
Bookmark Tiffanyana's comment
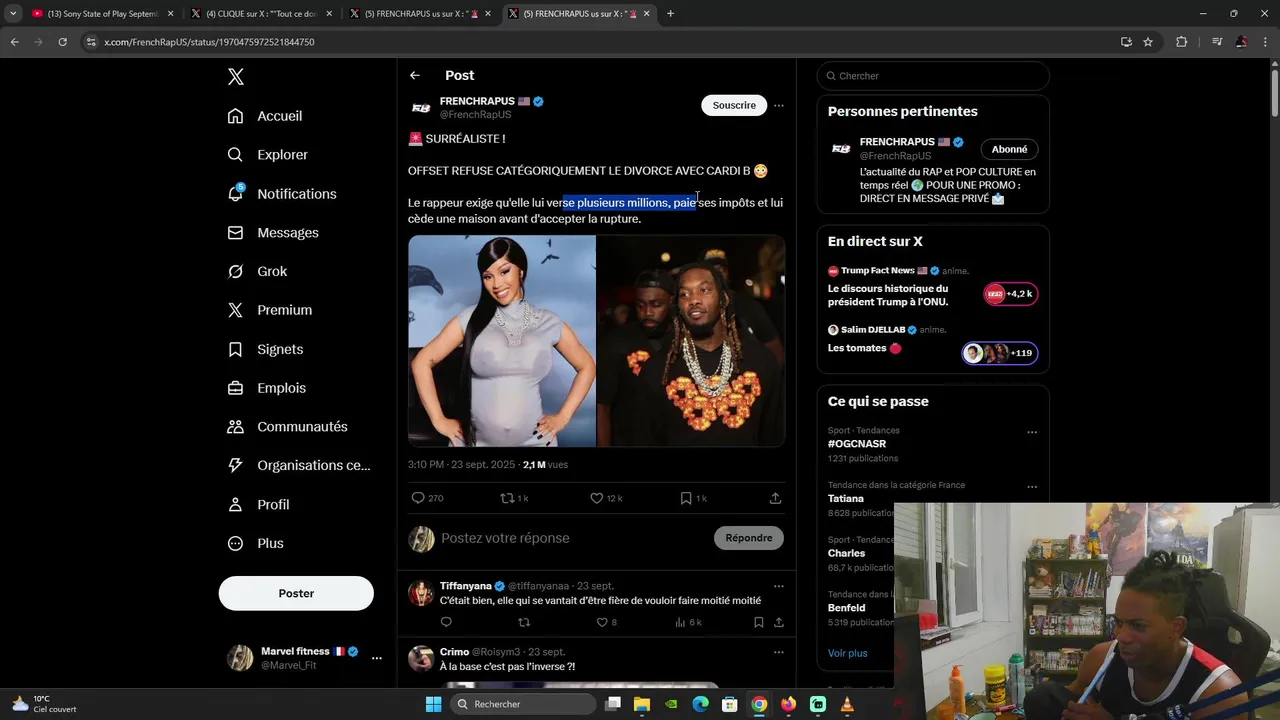(x=759, y=622)
